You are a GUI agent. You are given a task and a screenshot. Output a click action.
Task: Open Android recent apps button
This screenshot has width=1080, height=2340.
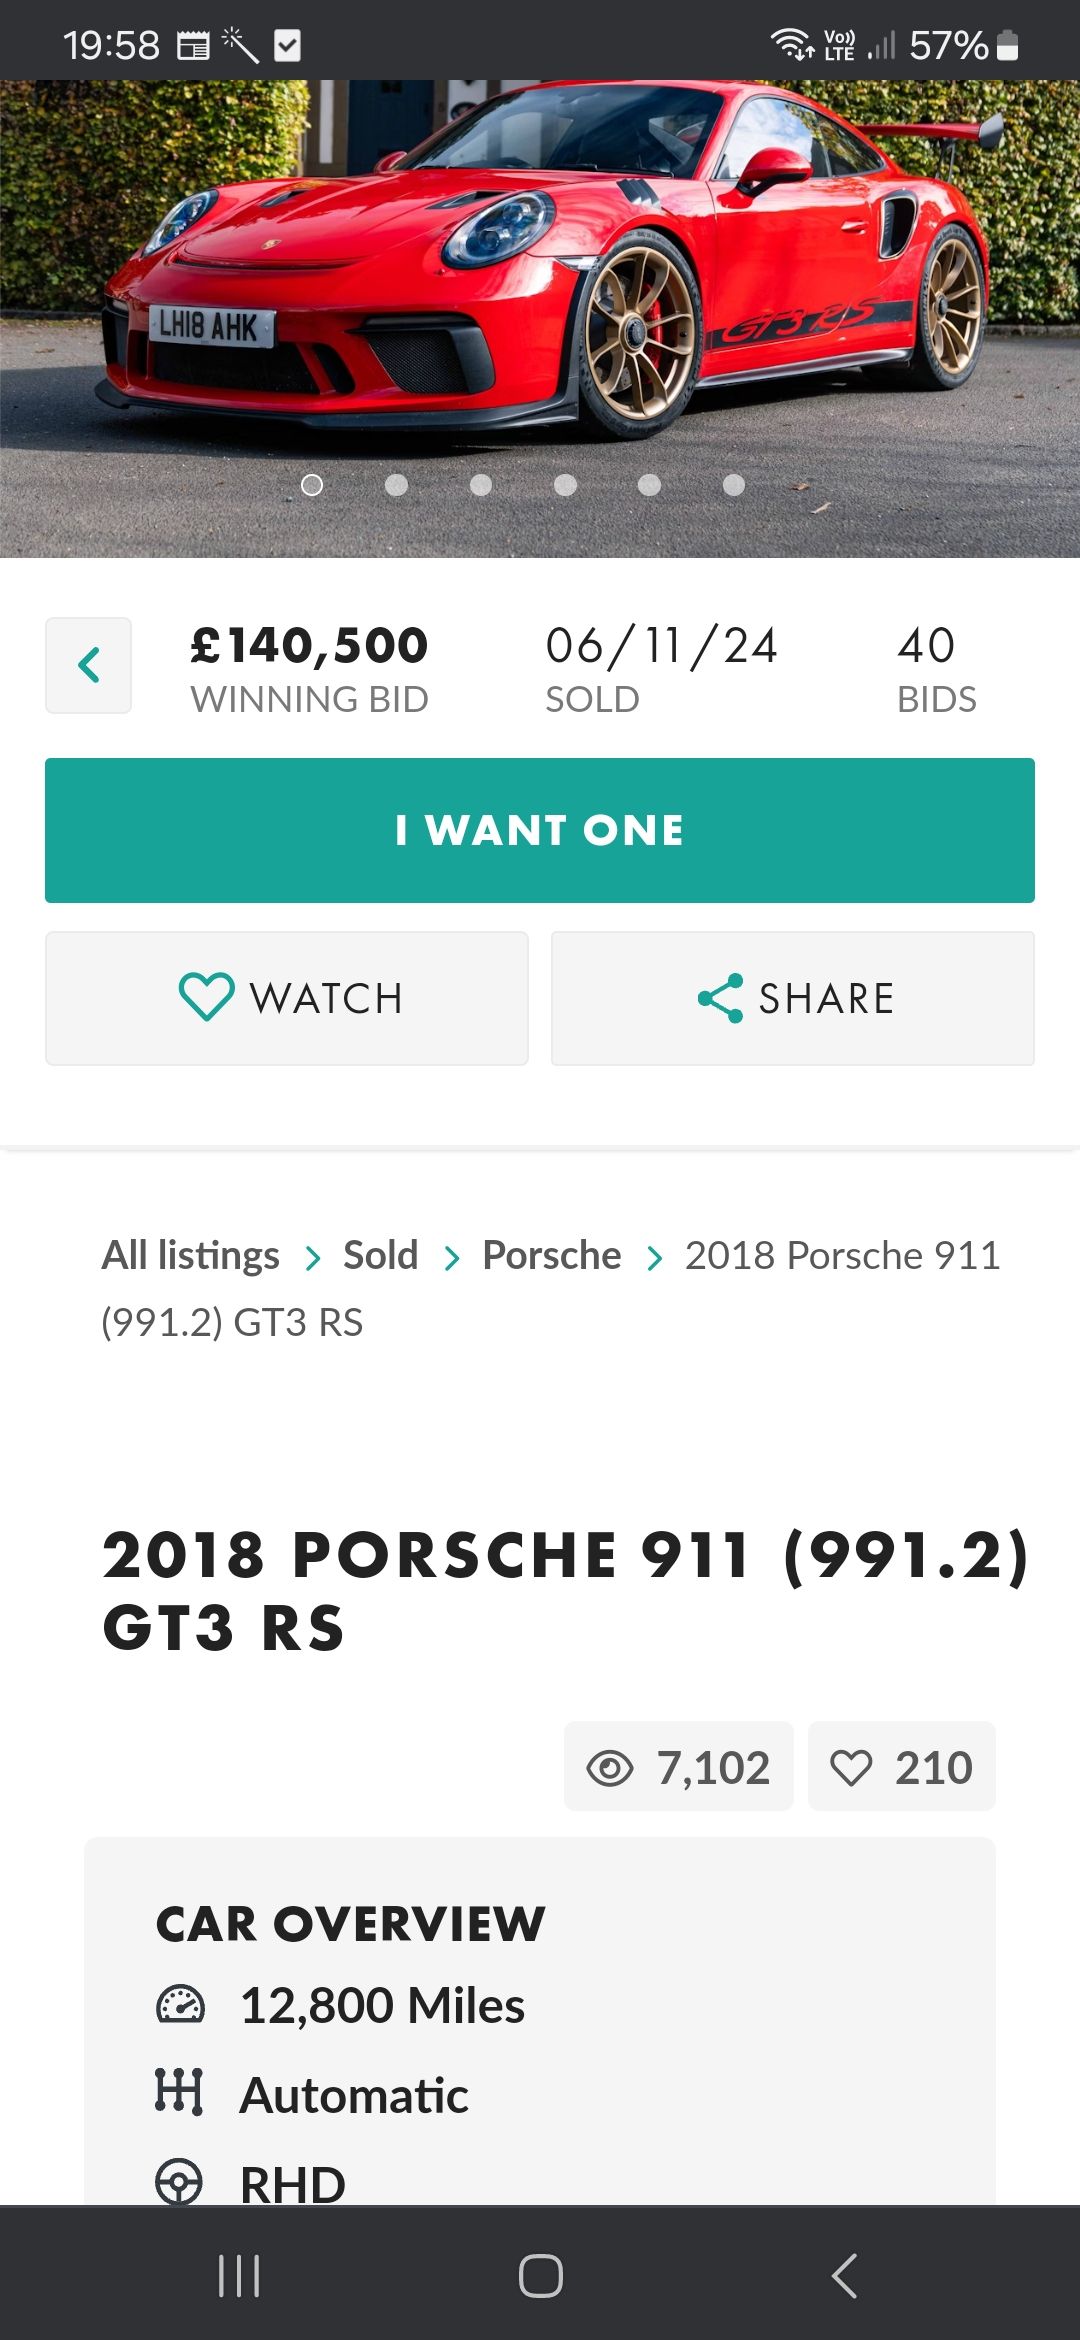click(239, 2276)
